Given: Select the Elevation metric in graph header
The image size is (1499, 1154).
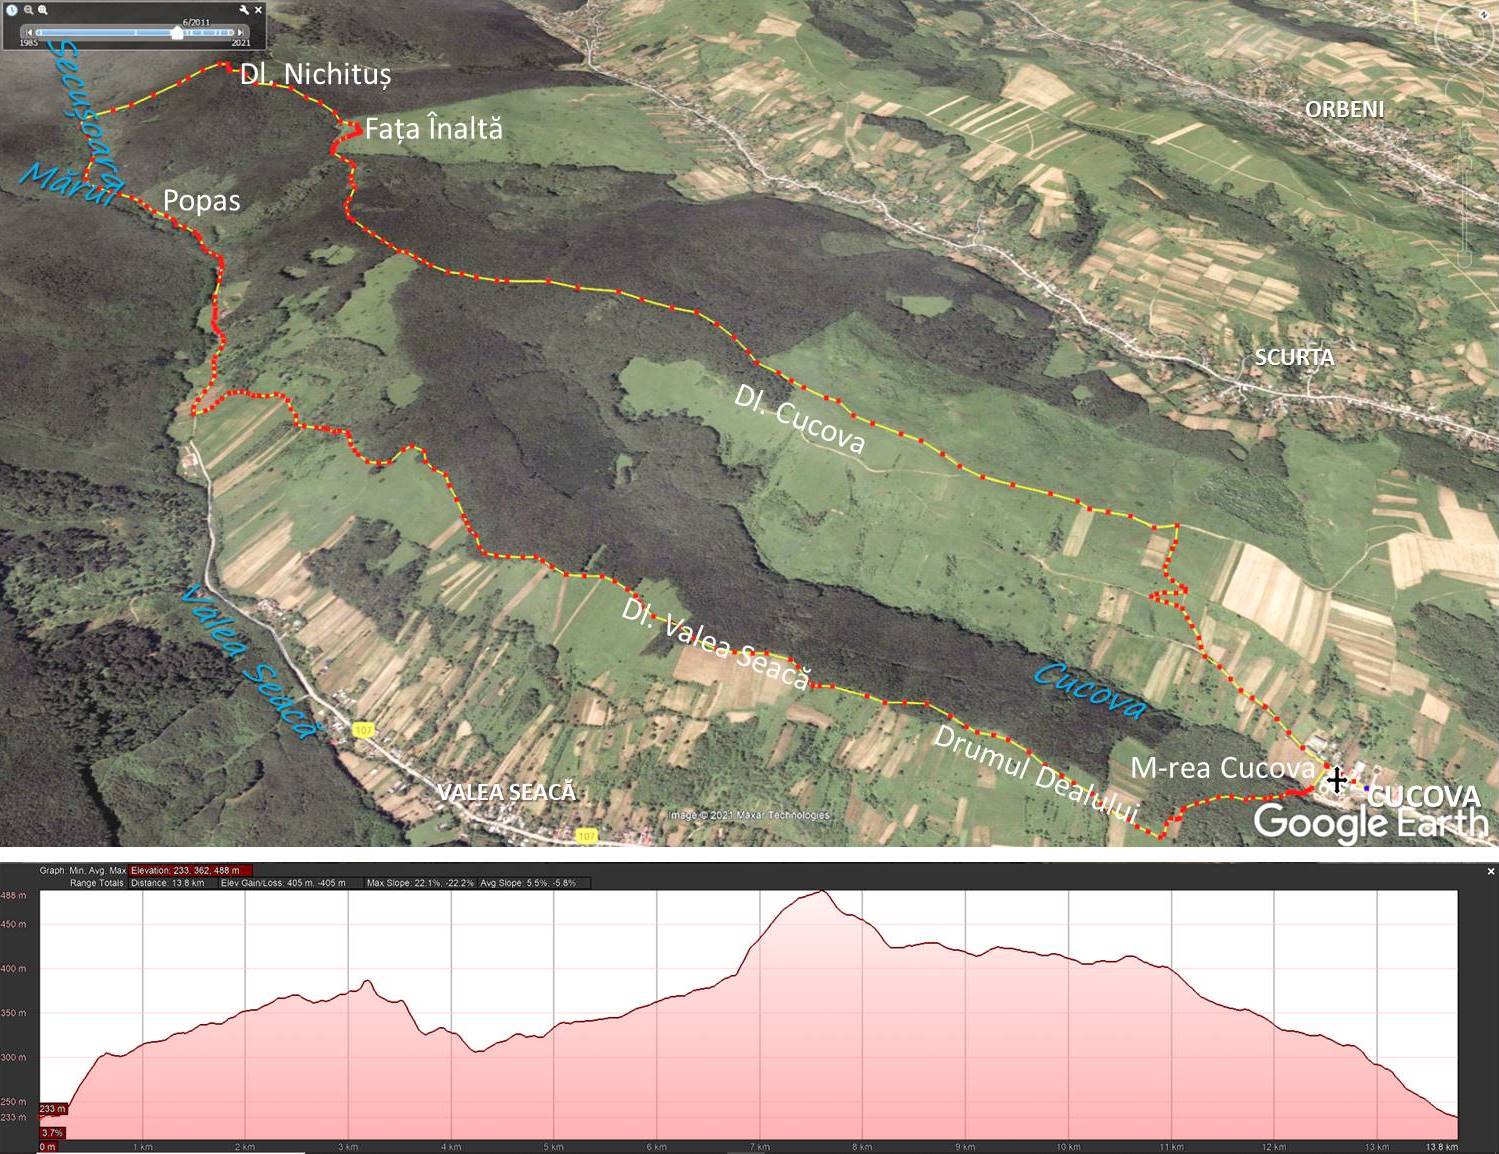Looking at the screenshot, I should pos(190,871).
